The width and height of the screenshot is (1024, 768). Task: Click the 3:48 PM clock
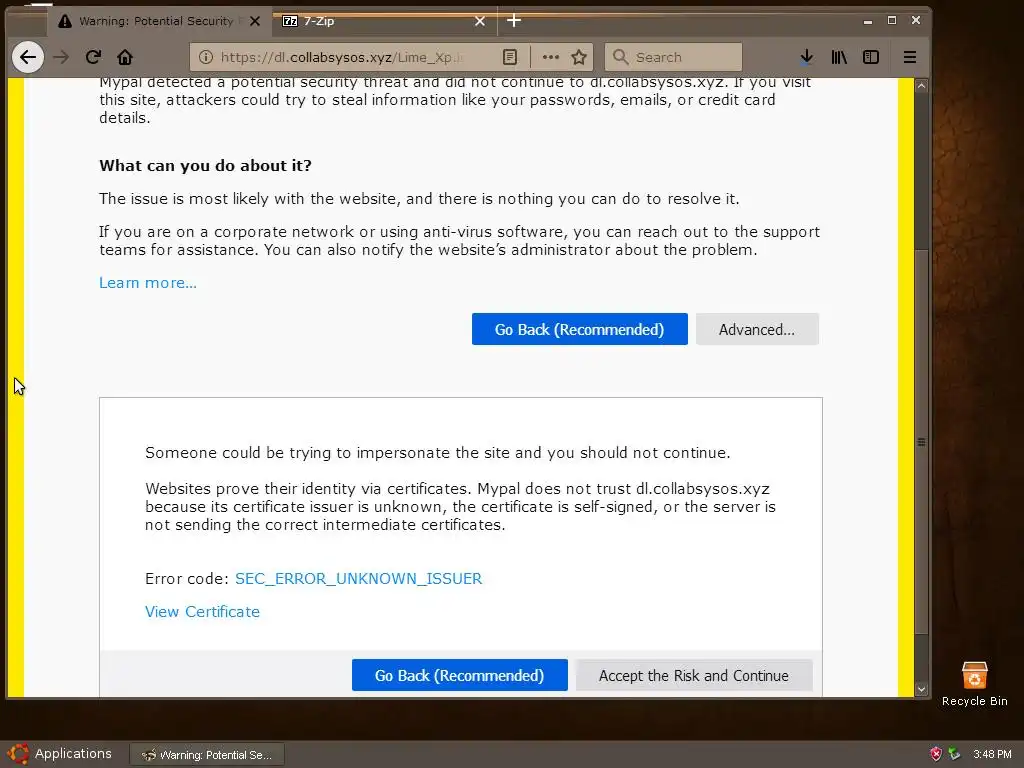[992, 754]
